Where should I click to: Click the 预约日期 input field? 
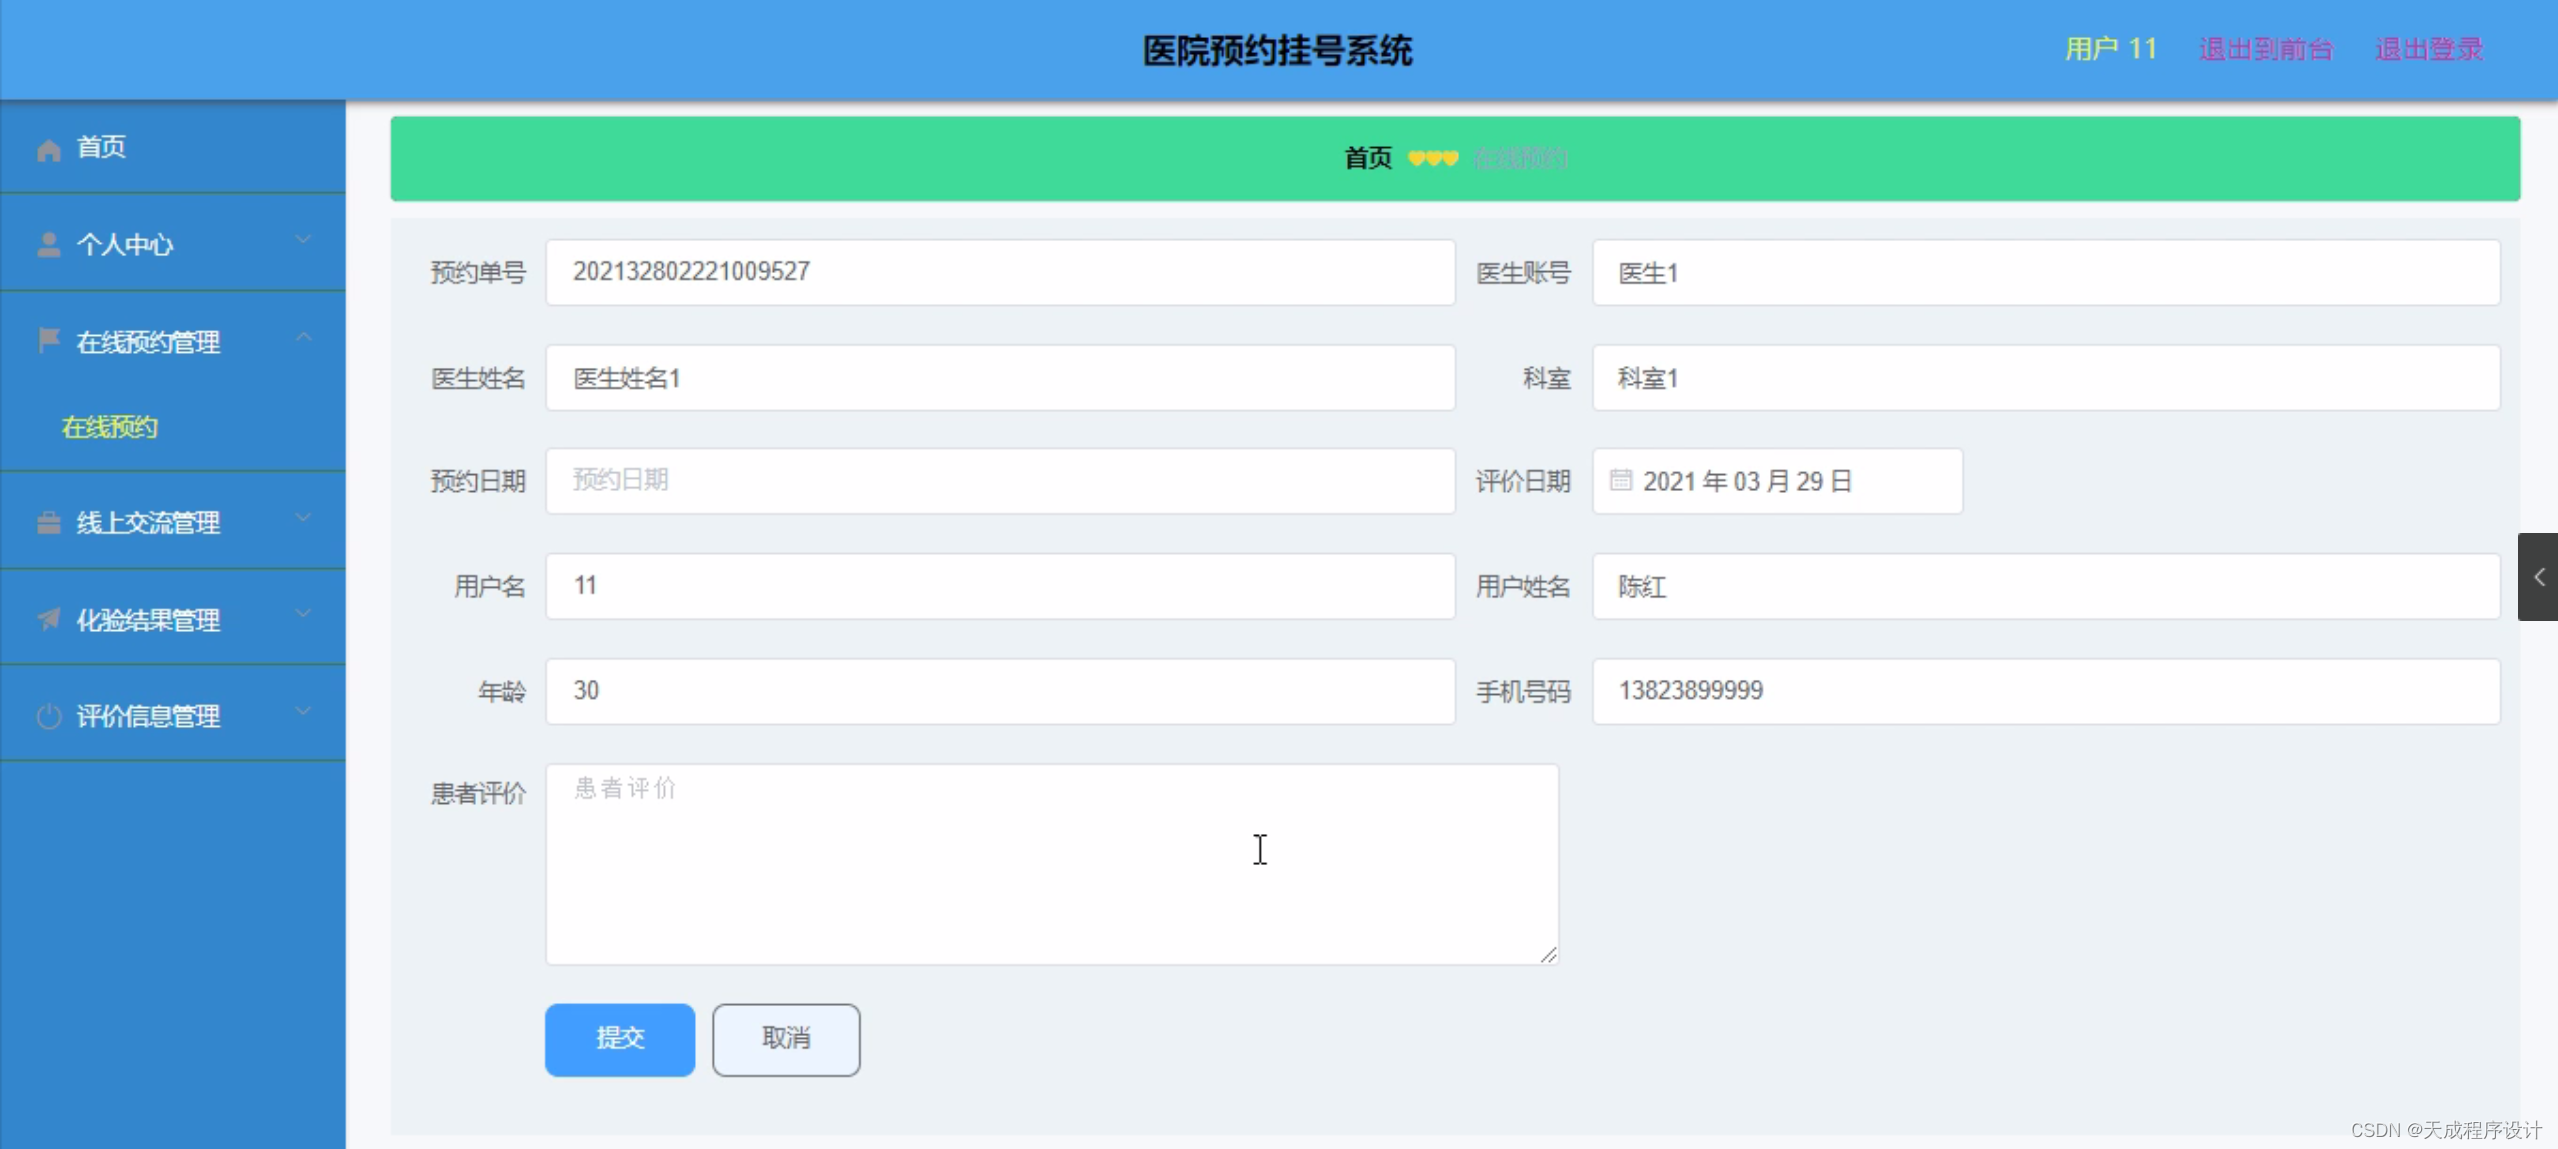(x=999, y=481)
